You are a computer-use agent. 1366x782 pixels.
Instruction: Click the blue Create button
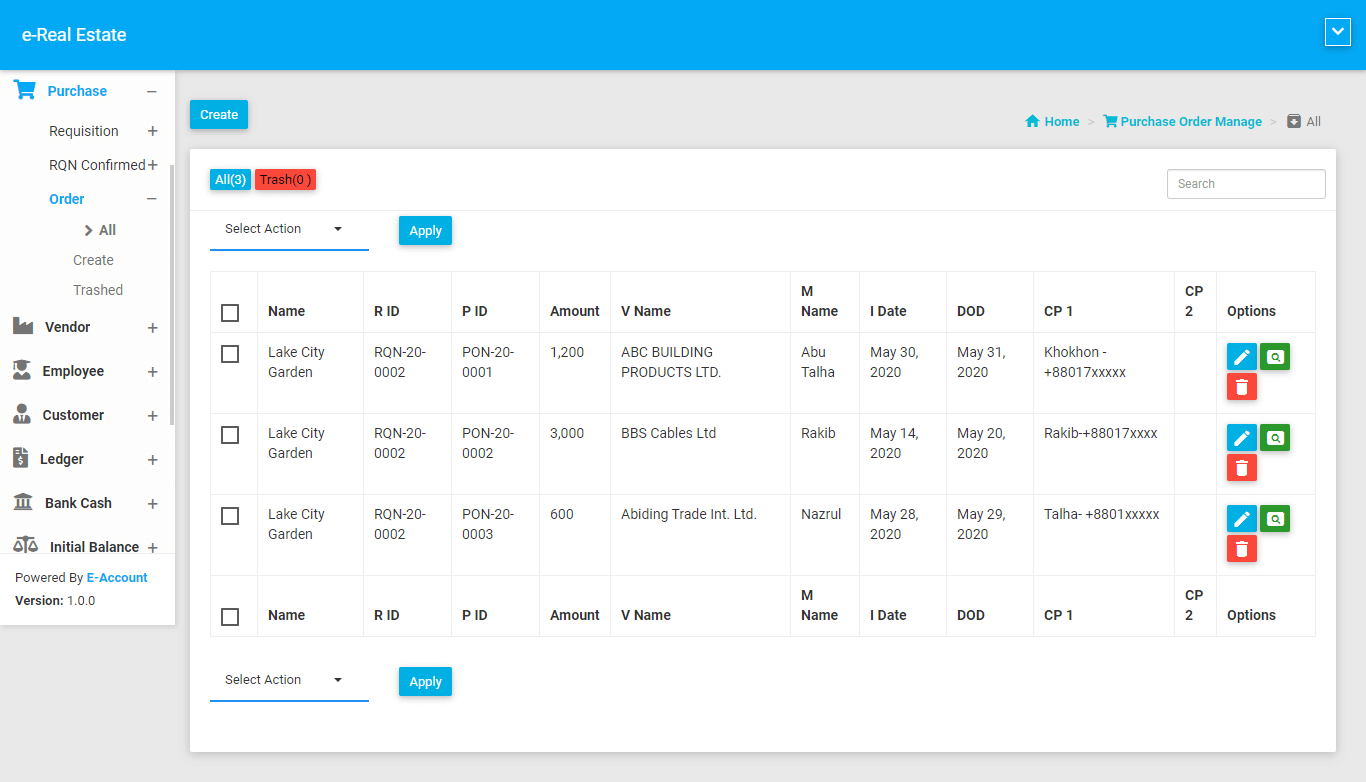[x=218, y=114]
